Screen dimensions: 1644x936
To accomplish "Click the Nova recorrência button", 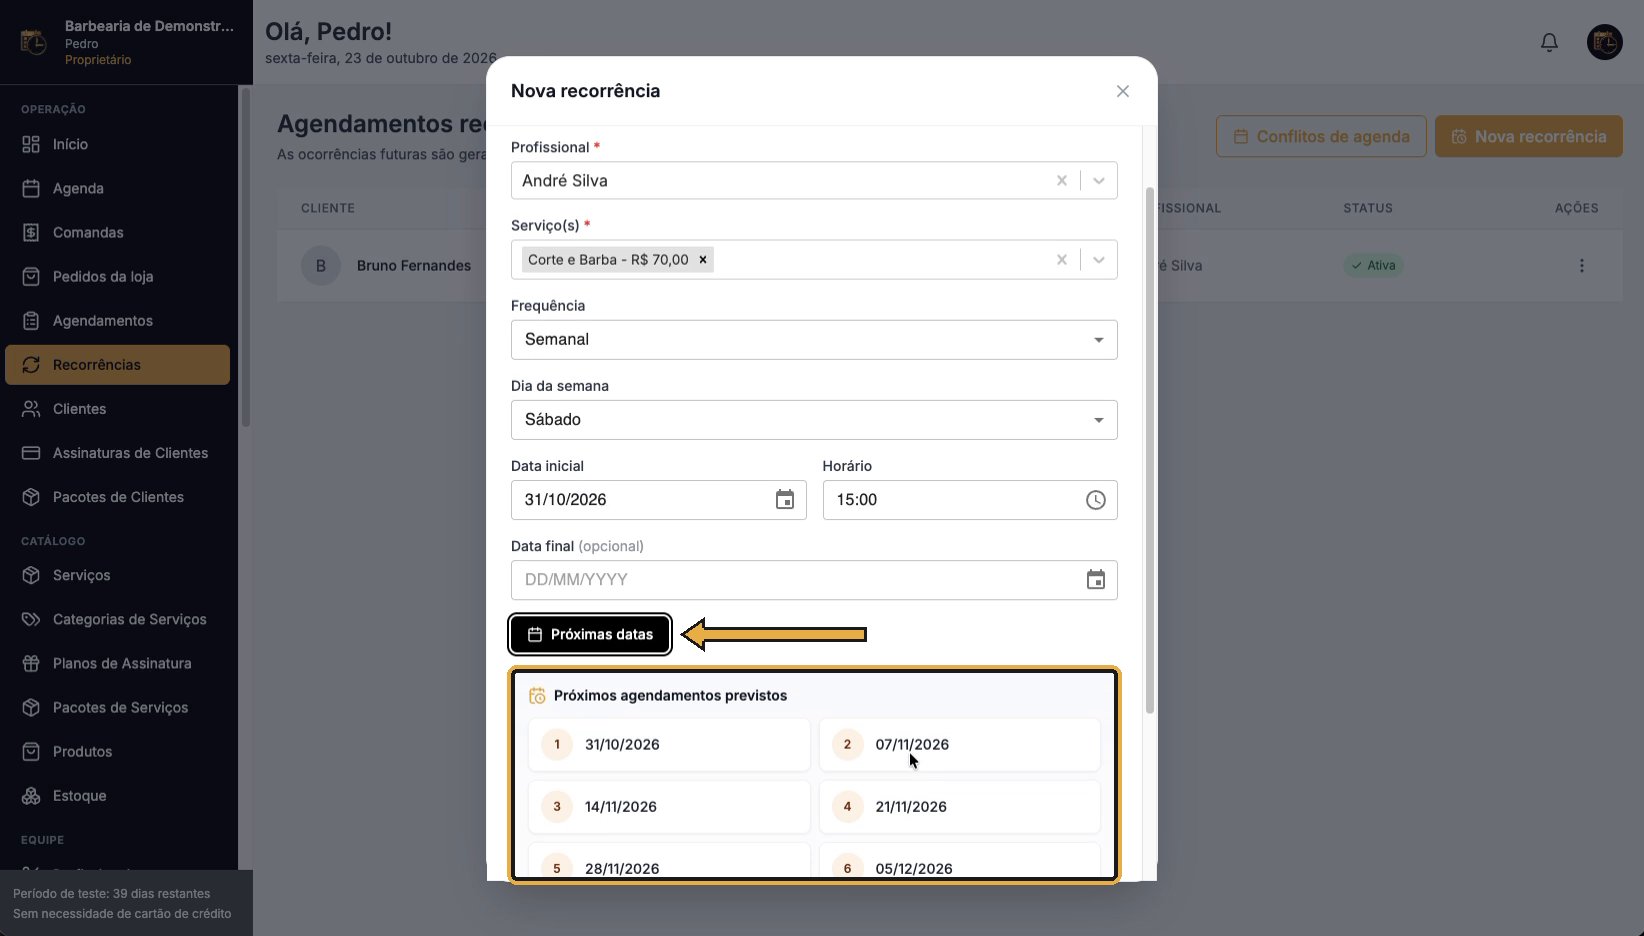I will [1528, 136].
